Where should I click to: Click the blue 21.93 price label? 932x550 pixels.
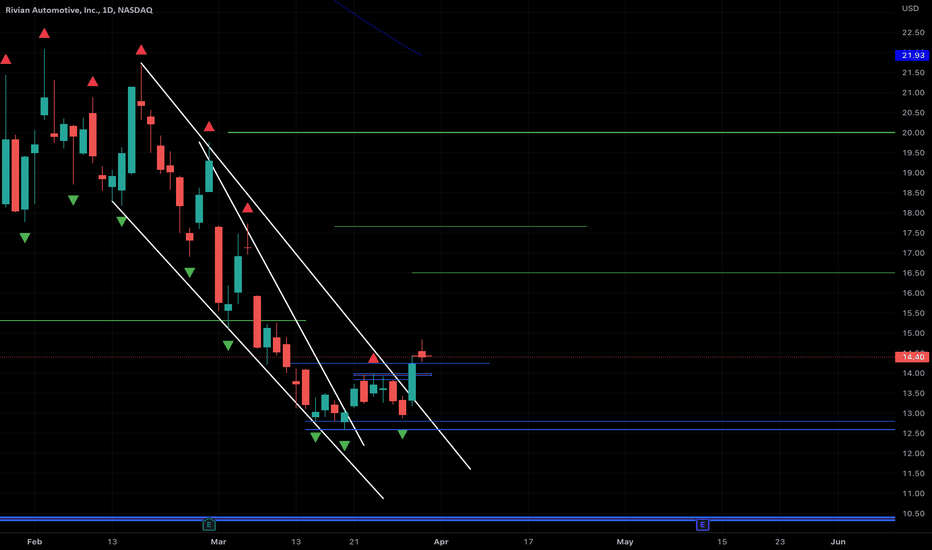[x=912, y=55]
